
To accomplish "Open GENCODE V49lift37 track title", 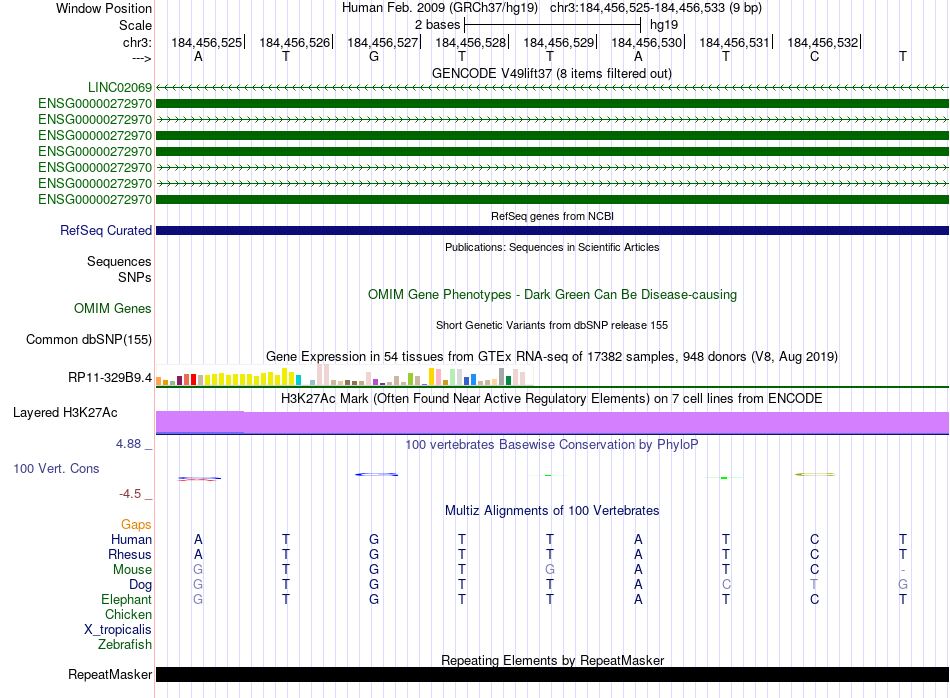I will [x=552, y=73].
